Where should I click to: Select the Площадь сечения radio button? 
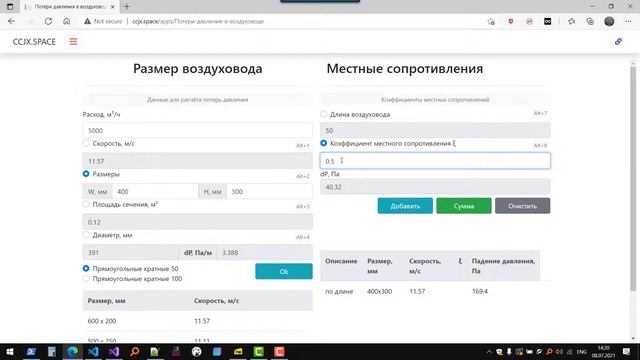pyautogui.click(x=86, y=204)
